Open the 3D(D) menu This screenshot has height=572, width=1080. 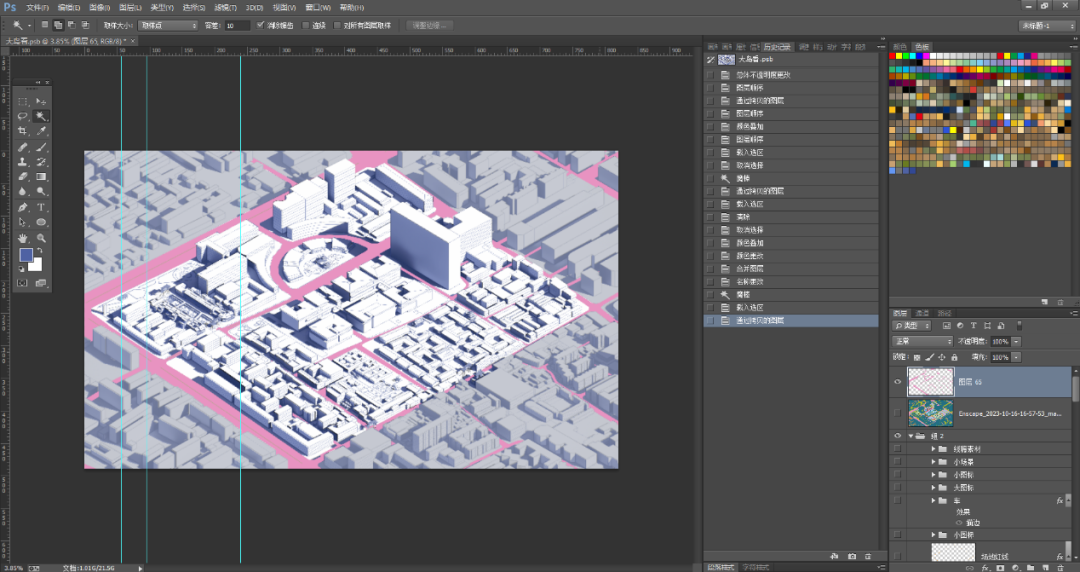click(x=254, y=8)
